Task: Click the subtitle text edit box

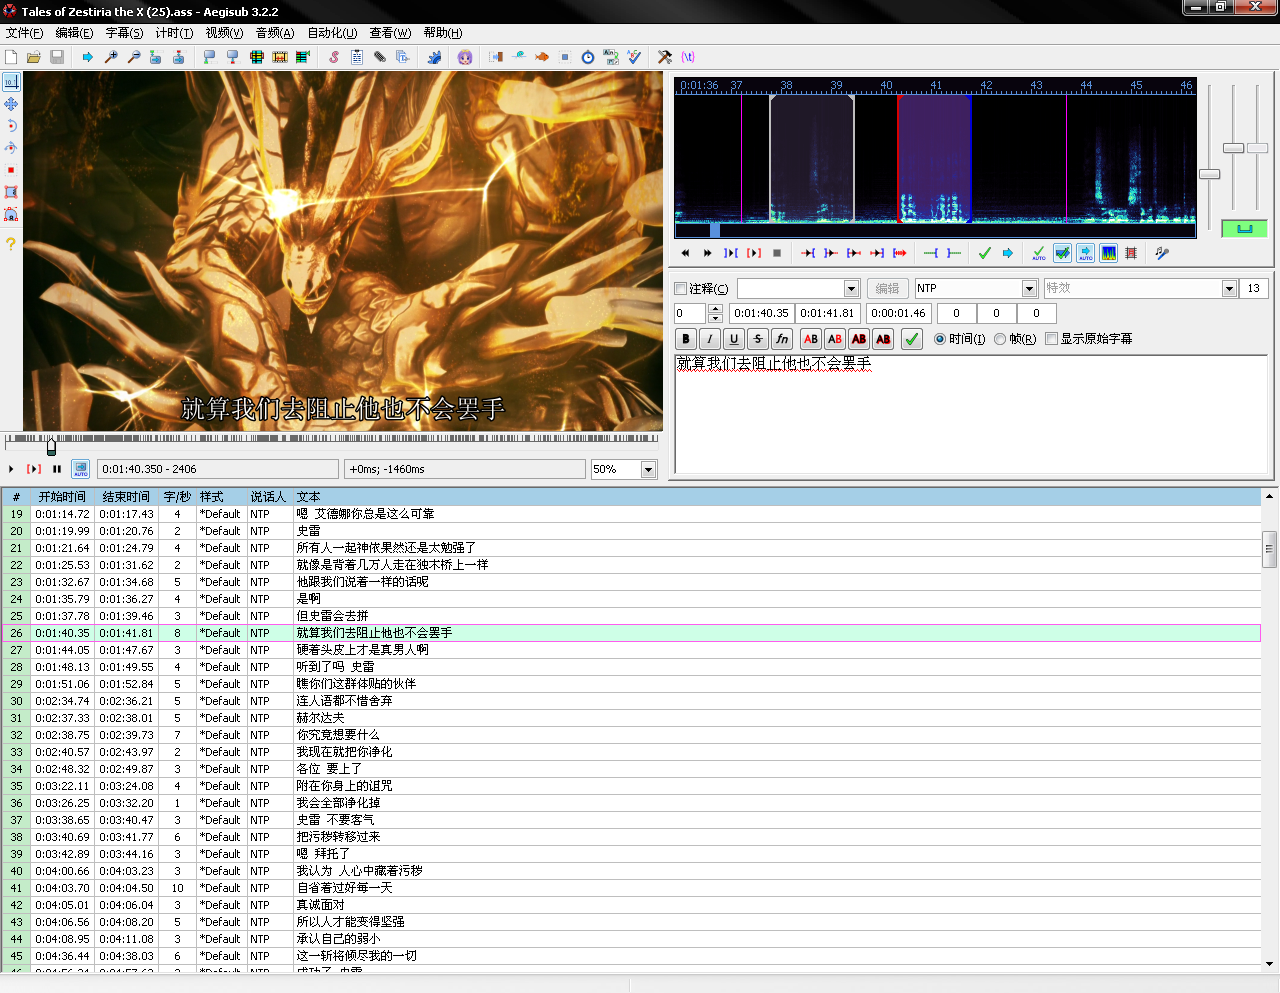Action: coord(972,414)
